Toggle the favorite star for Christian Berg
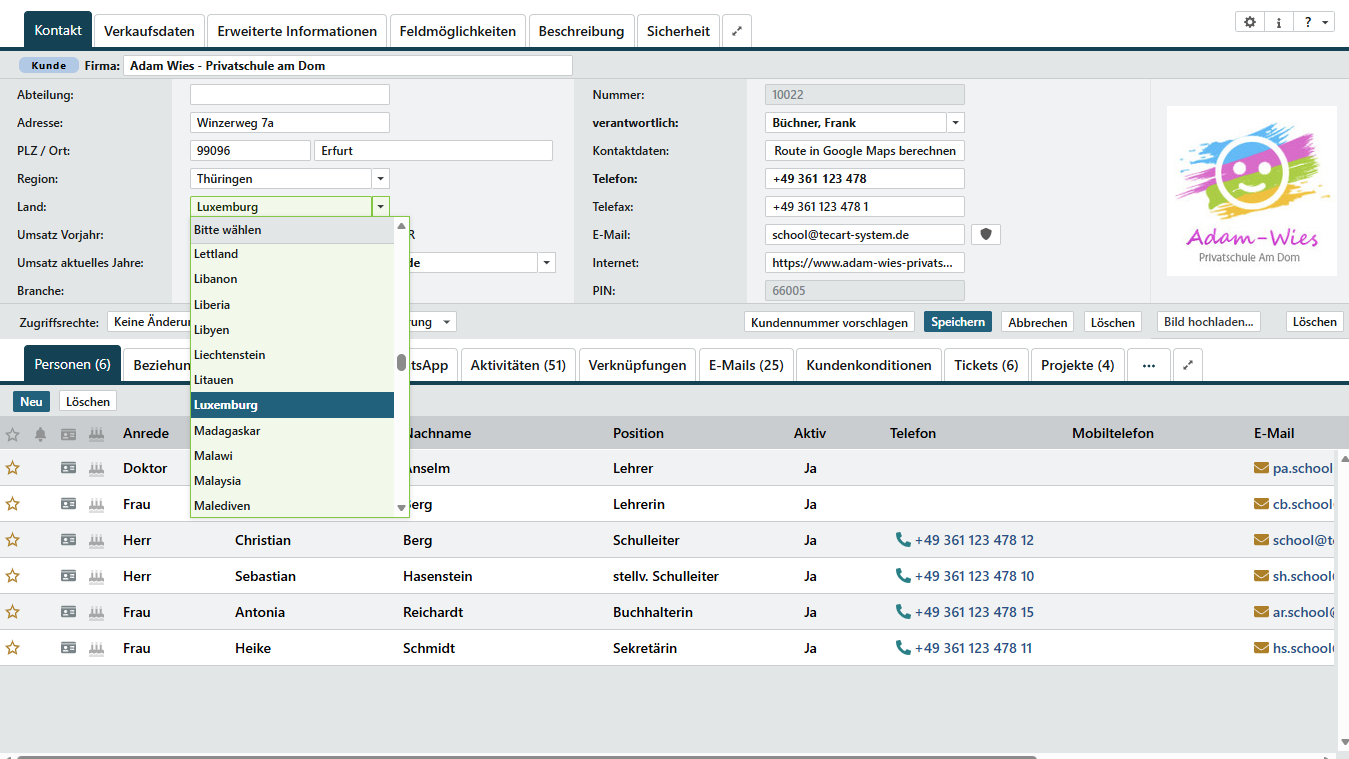 coord(13,540)
